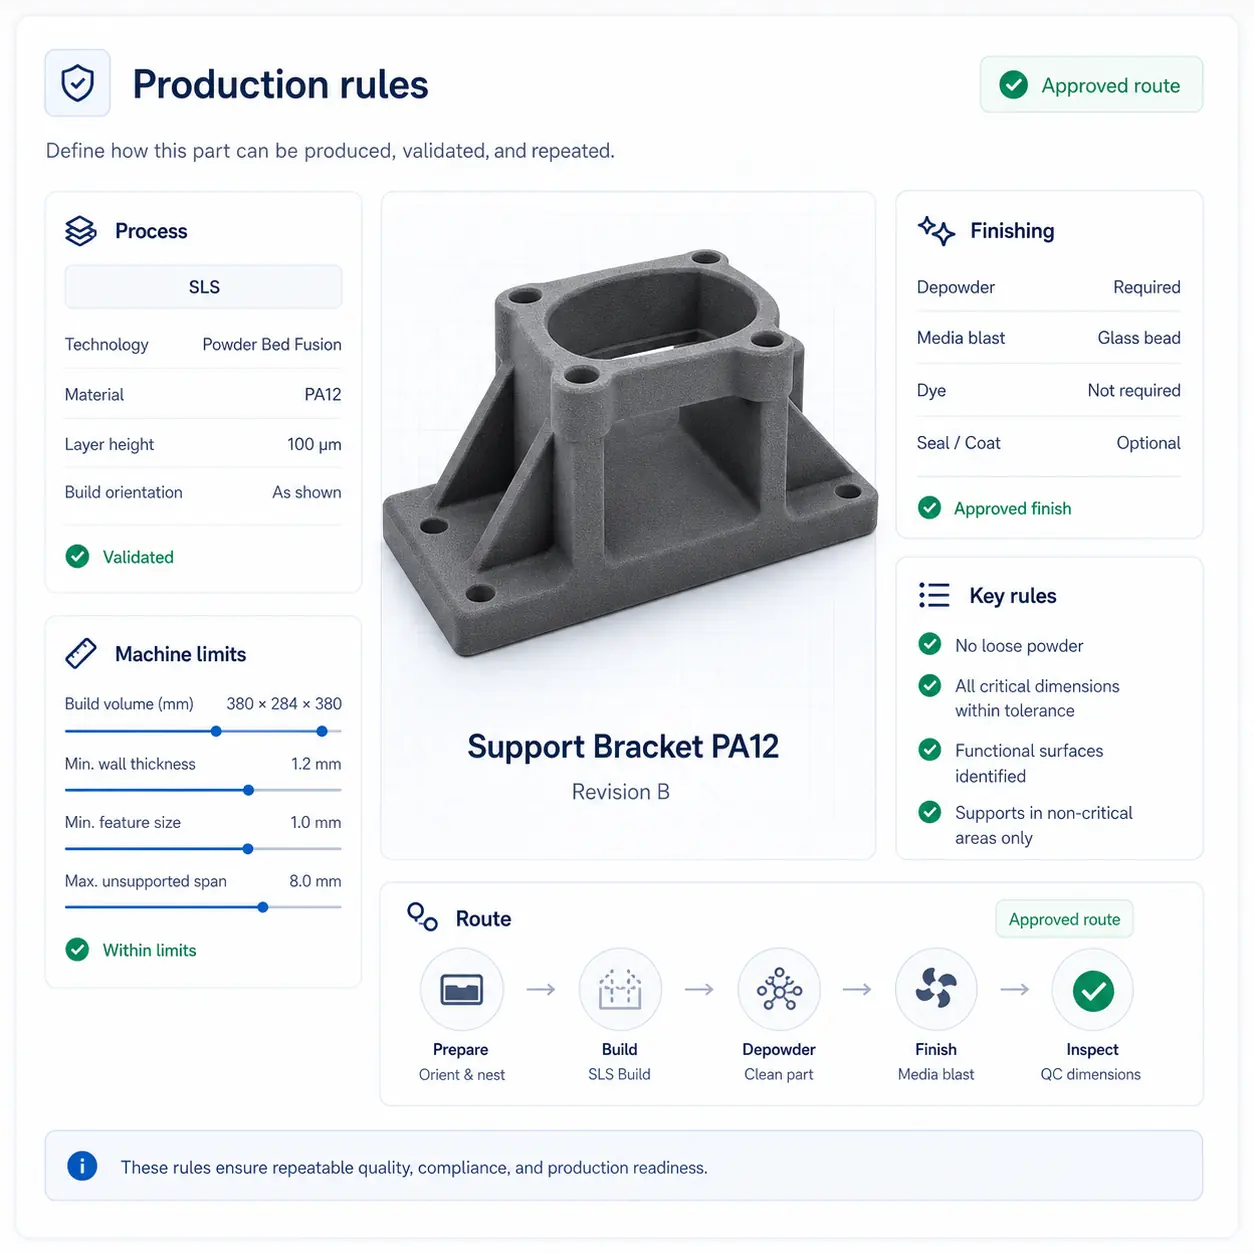Click the Clean part caption
Image resolution: width=1254 pixels, height=1254 pixels.
pyautogui.click(x=779, y=1074)
